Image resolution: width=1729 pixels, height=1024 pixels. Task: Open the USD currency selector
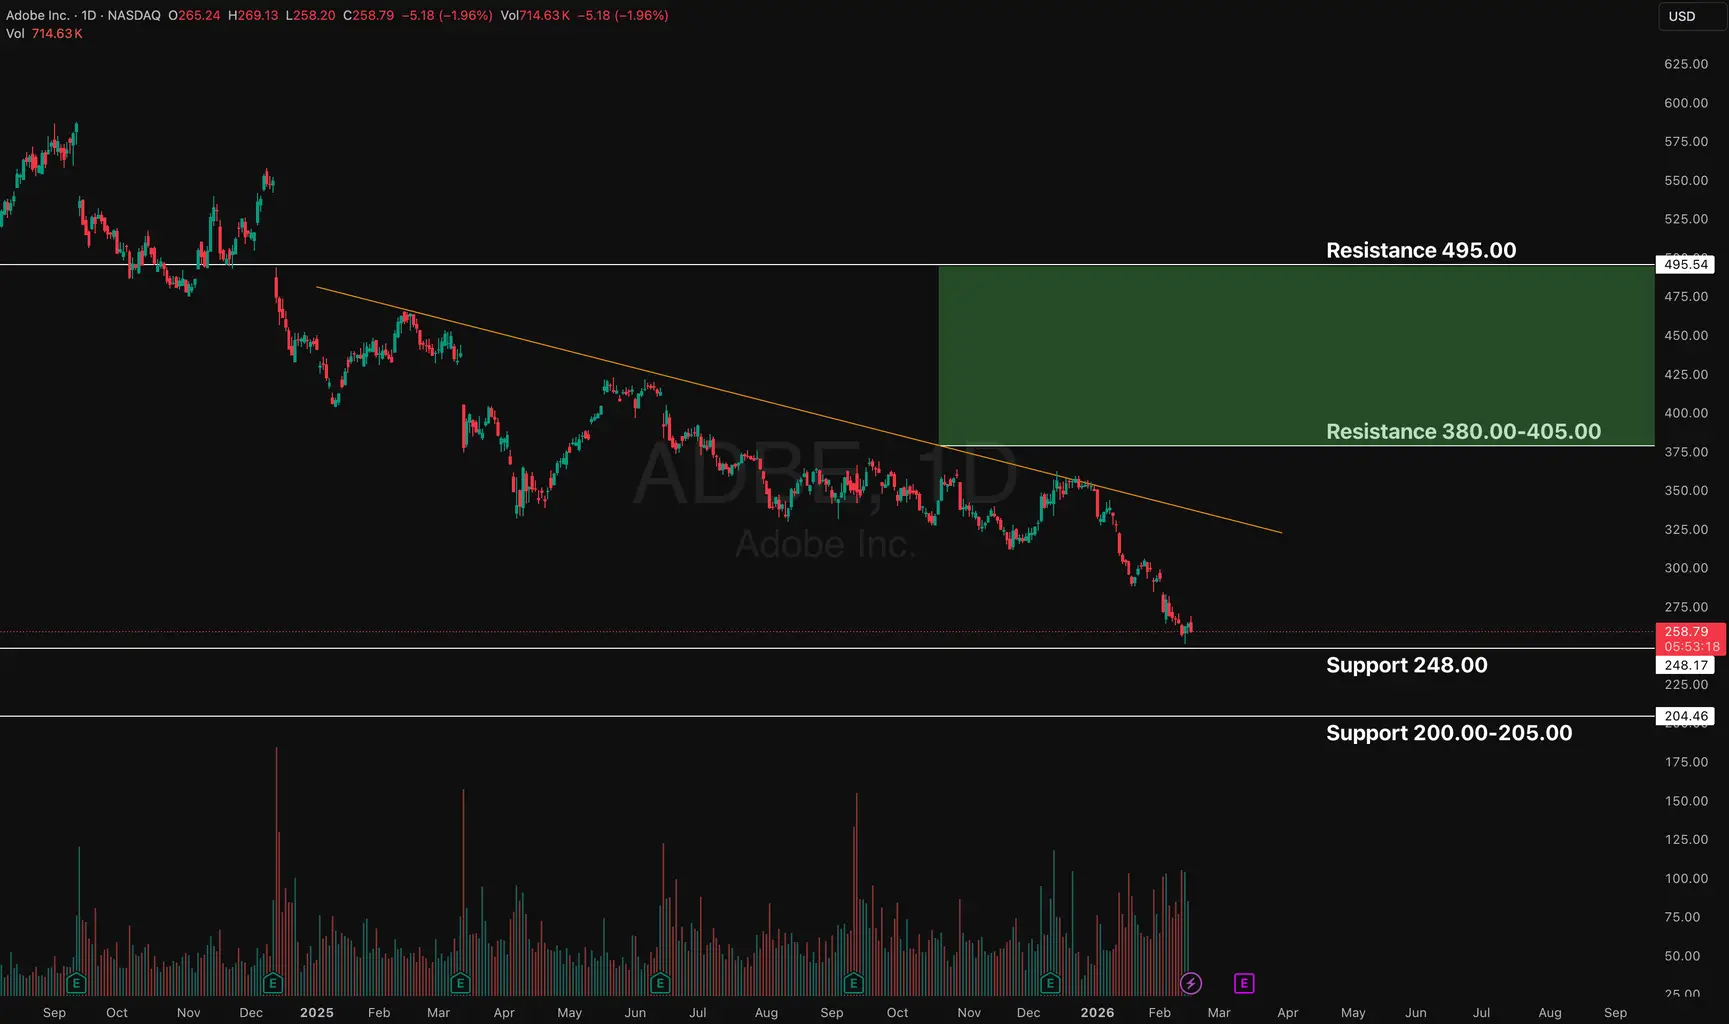click(x=1691, y=16)
